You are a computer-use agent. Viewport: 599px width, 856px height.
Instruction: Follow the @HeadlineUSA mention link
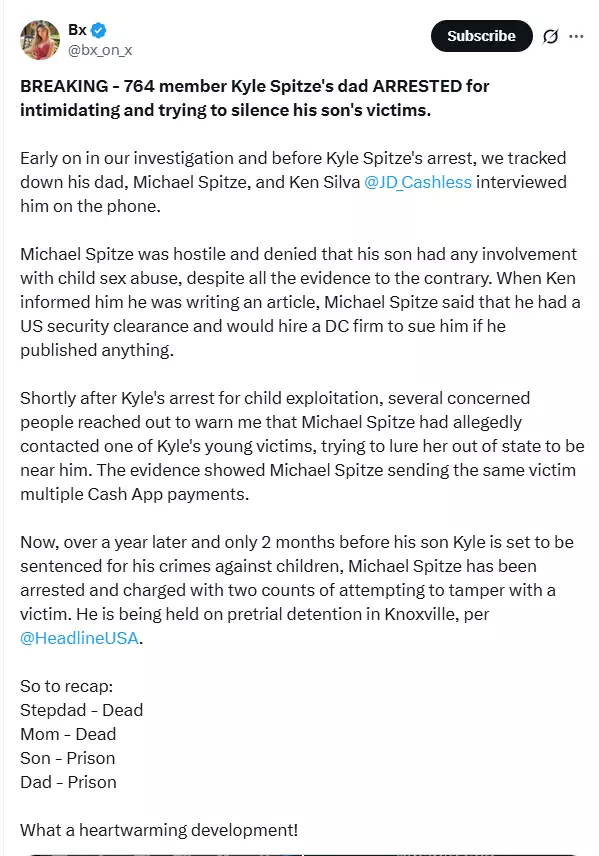pyautogui.click(x=79, y=638)
